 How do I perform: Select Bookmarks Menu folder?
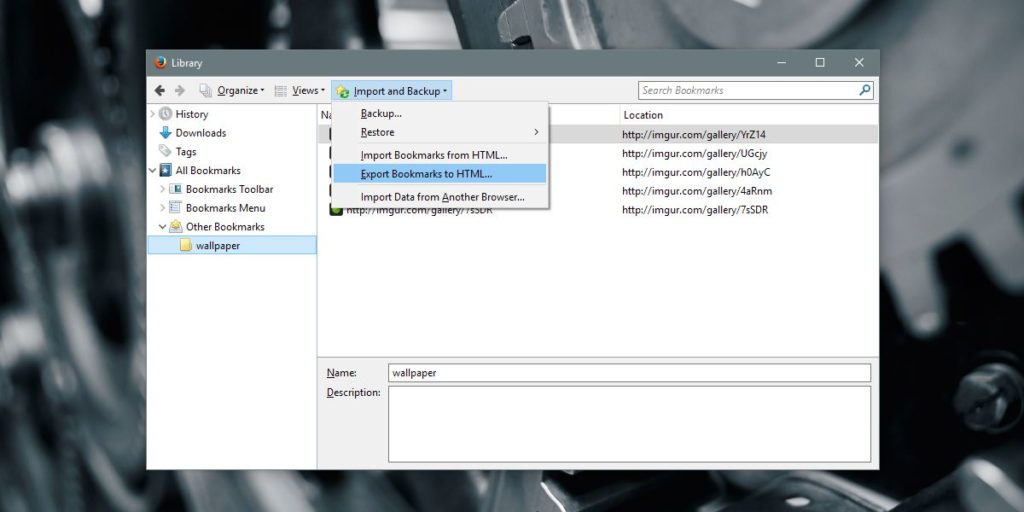click(x=225, y=208)
